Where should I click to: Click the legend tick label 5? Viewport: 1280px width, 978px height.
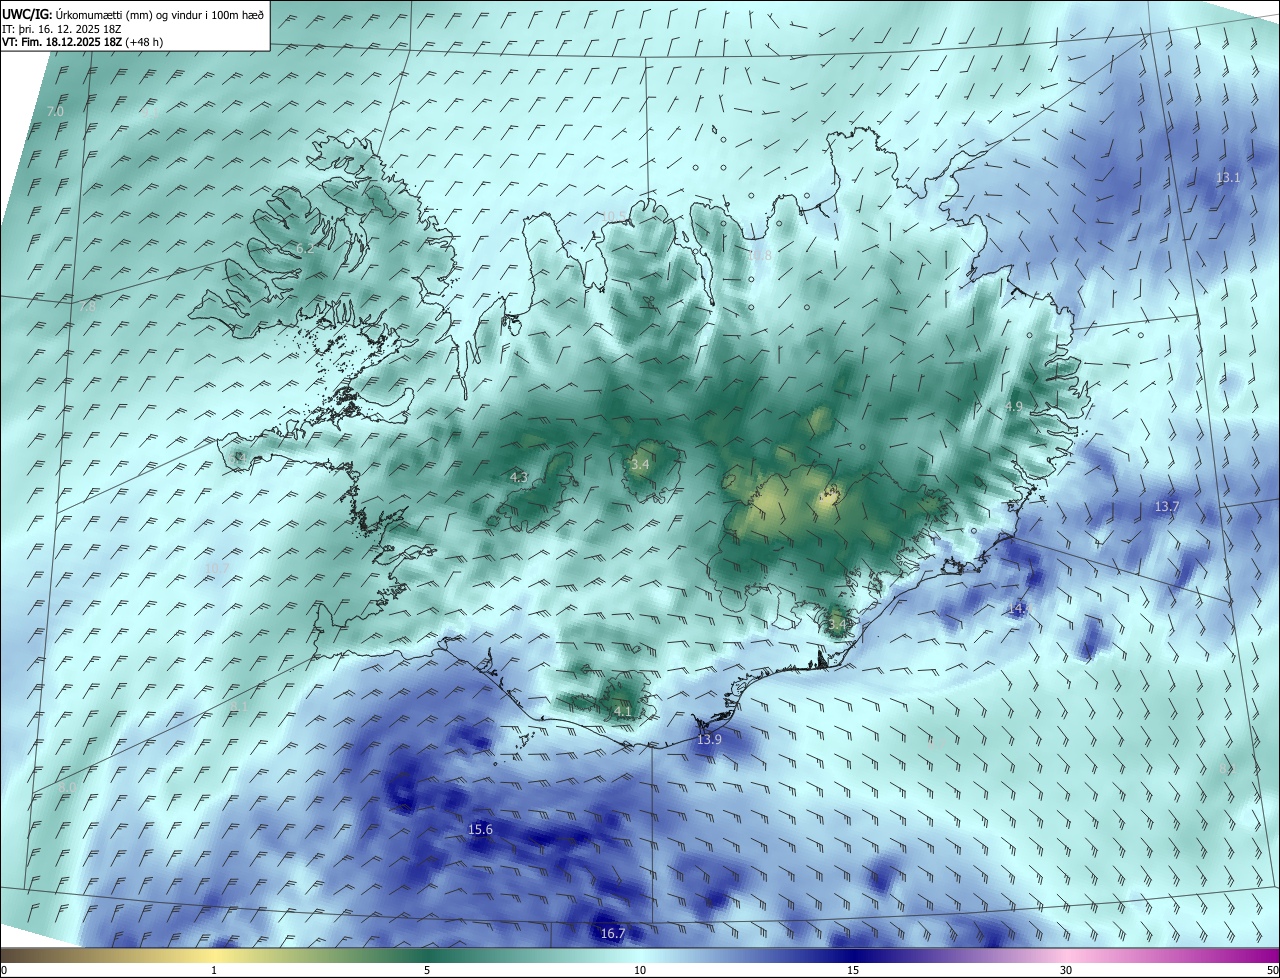tap(427, 970)
